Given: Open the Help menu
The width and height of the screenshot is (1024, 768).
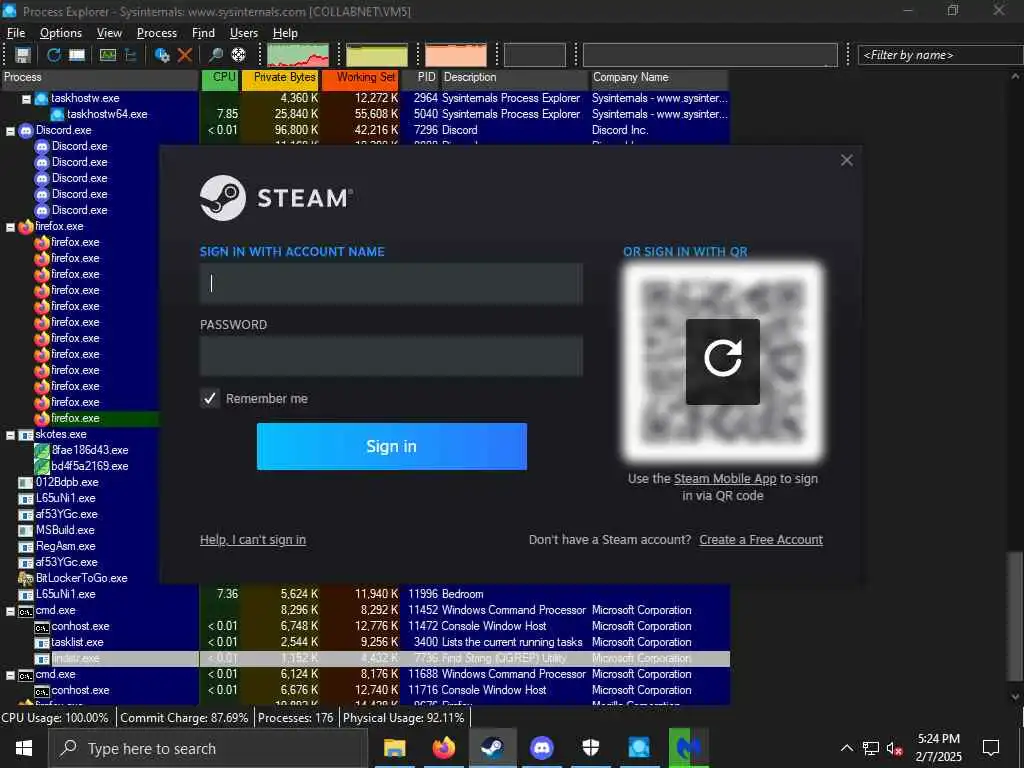Looking at the screenshot, I should pos(285,33).
